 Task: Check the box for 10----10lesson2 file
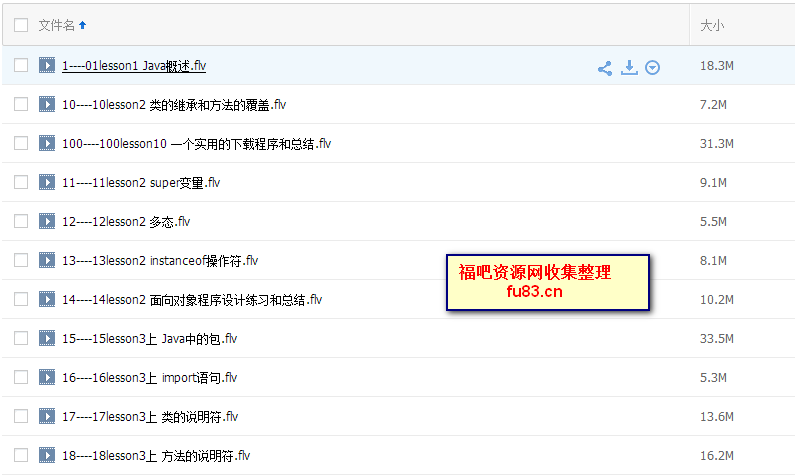21,104
